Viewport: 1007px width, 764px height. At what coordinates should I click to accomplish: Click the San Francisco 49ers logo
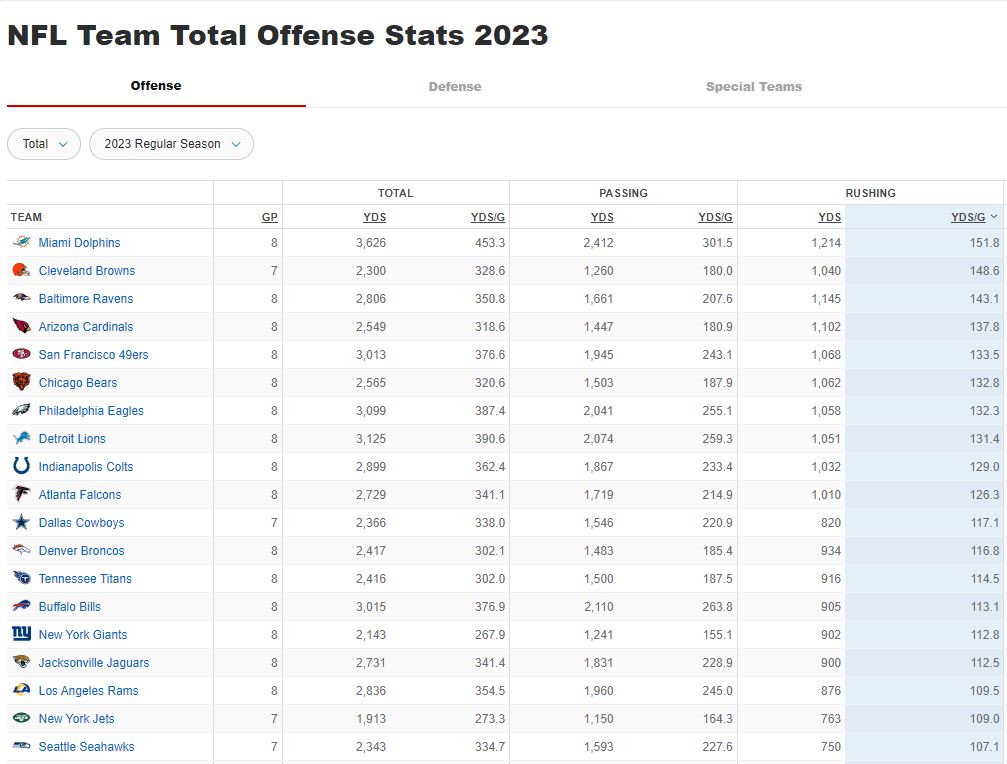22,354
